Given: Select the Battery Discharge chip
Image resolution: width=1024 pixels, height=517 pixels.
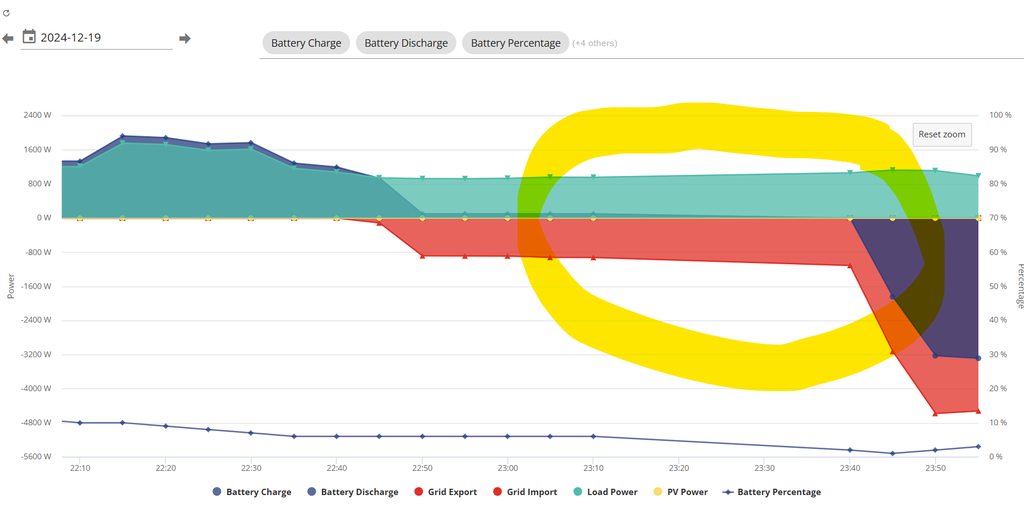Looking at the screenshot, I should [x=406, y=43].
